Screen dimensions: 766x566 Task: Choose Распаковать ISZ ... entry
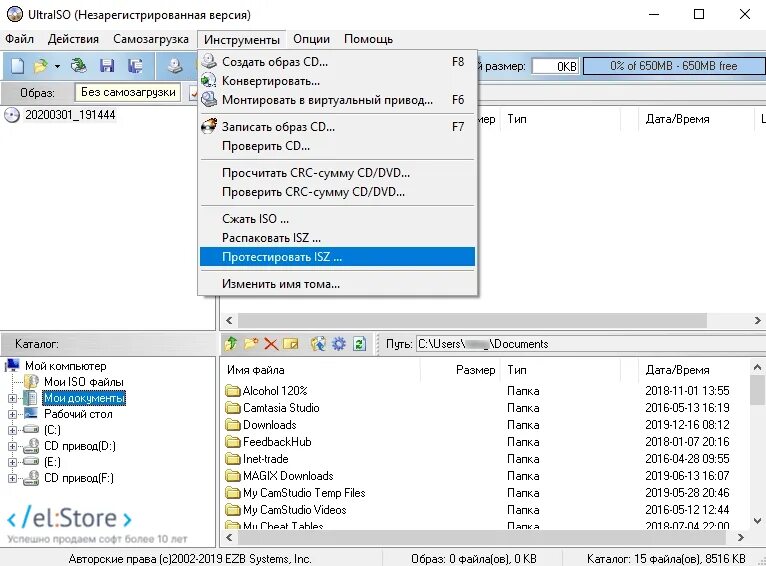pyautogui.click(x=337, y=238)
